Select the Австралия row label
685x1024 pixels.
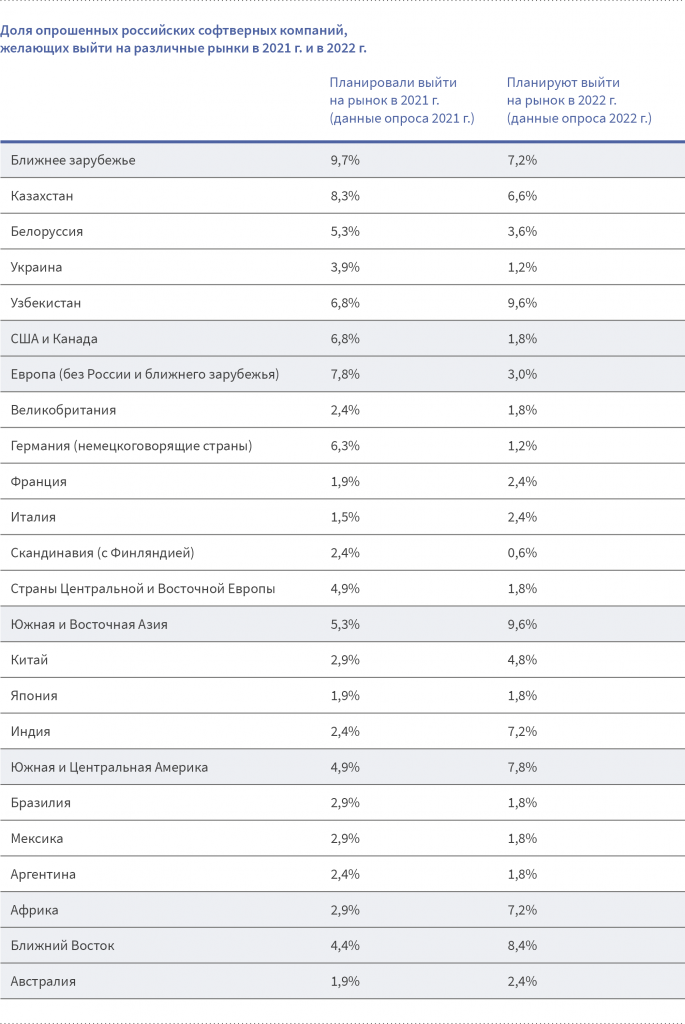point(43,981)
